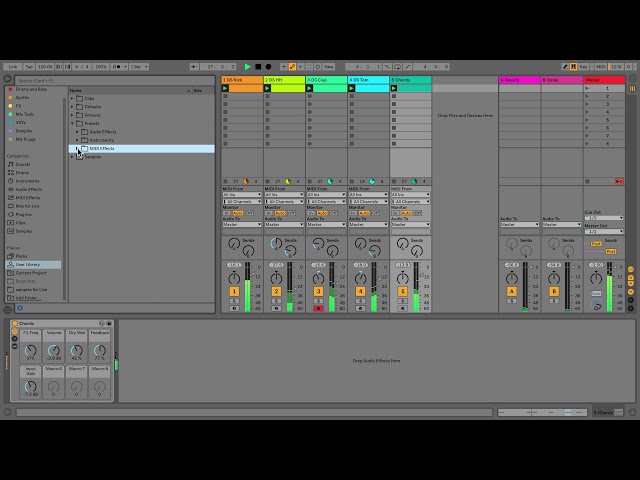Start playback with the green Play button
Viewport: 640px width, 480px height.
point(247,67)
